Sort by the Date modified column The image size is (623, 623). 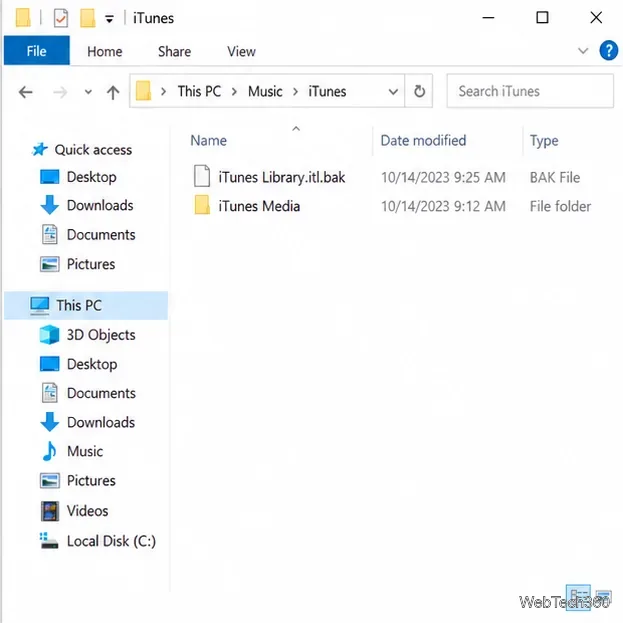click(x=423, y=140)
